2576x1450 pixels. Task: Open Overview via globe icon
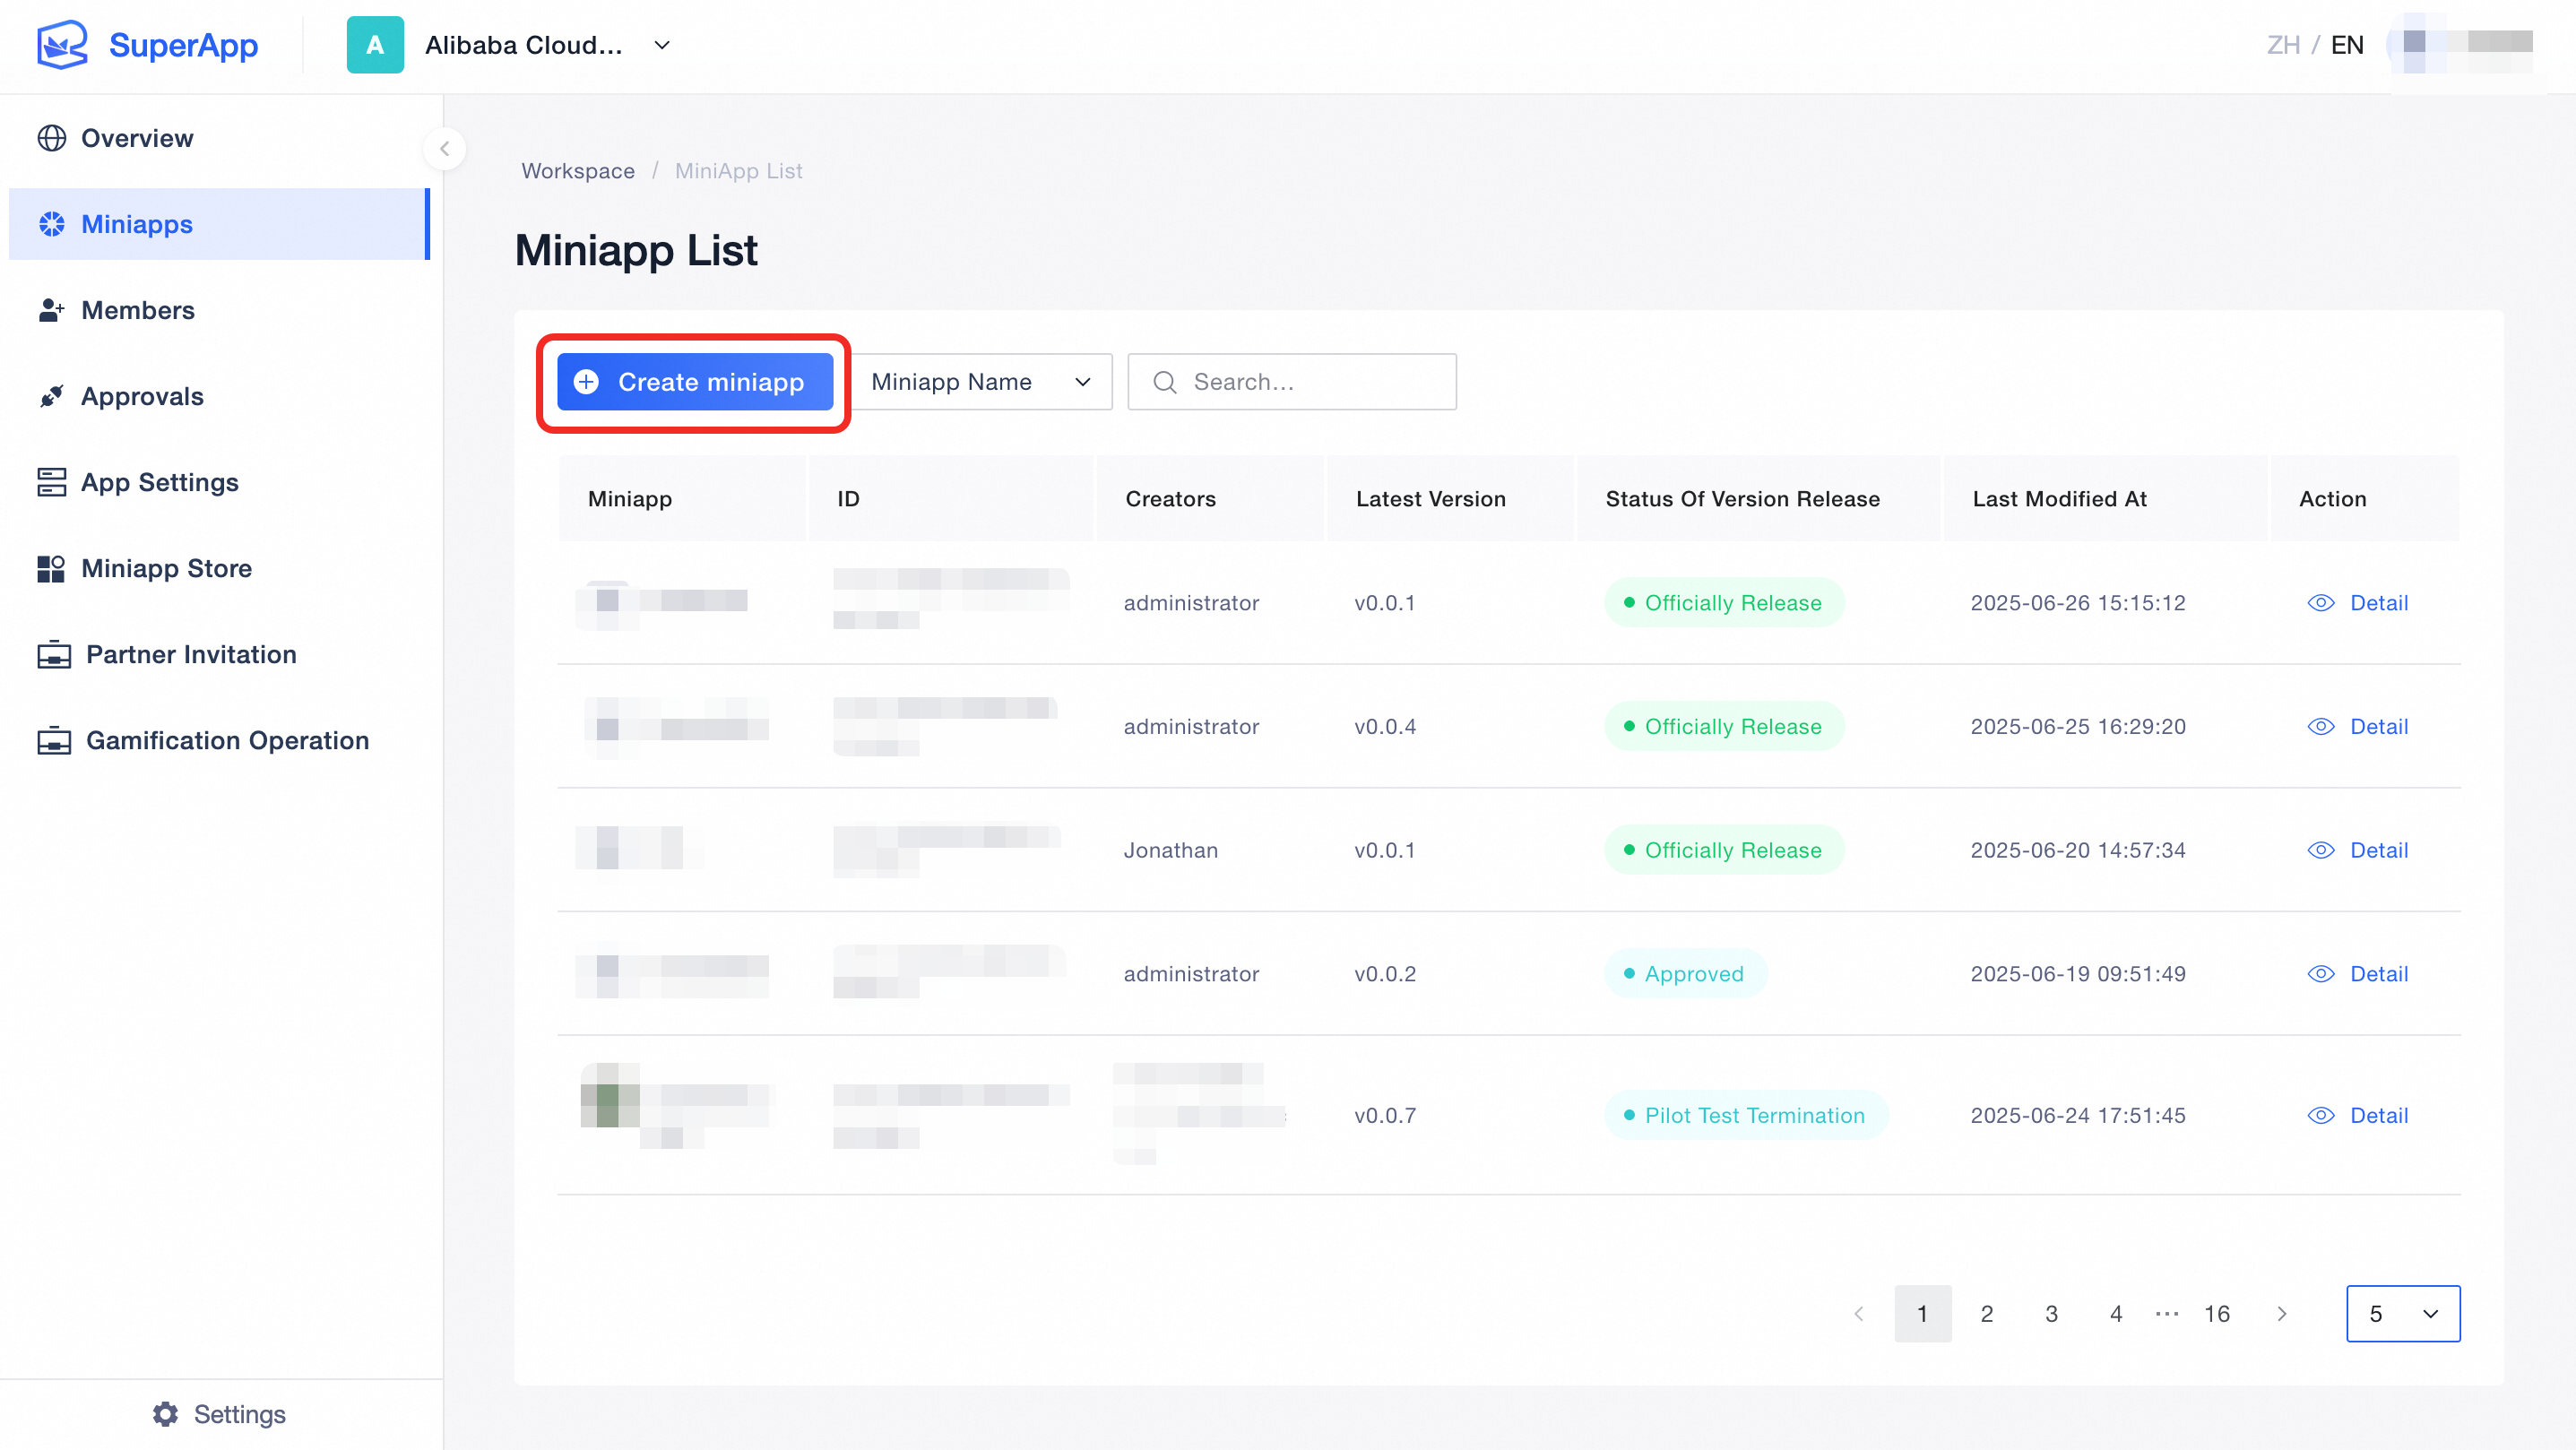52,138
